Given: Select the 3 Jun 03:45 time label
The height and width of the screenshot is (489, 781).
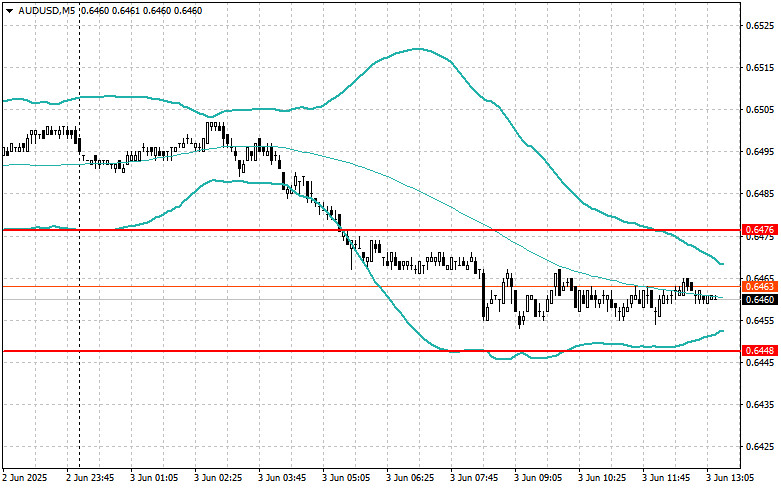Looking at the screenshot, I should point(282,478).
